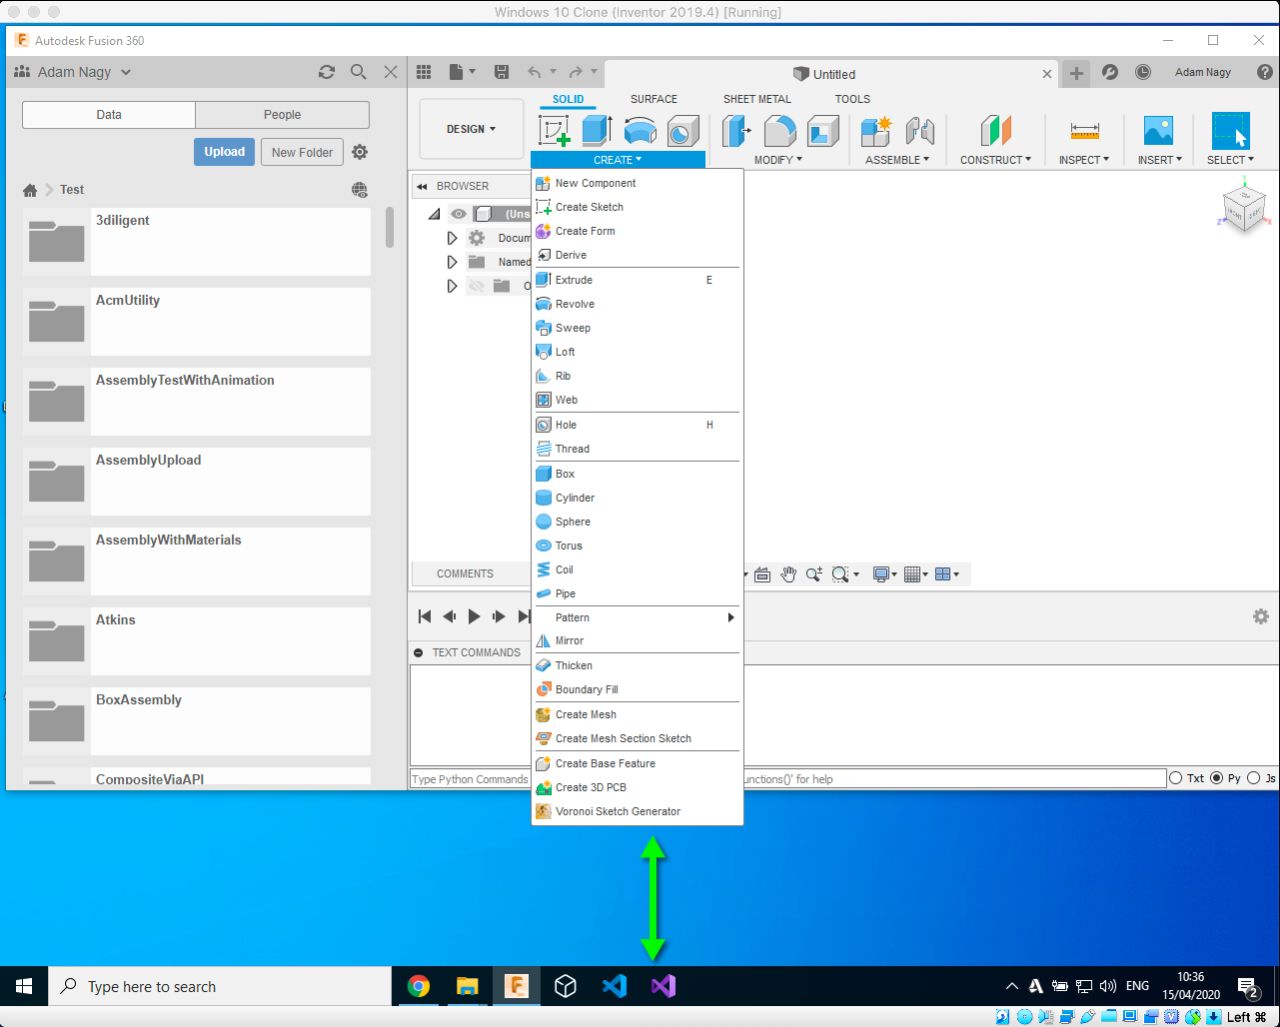
Task: Open Visual Studio Code from taskbar
Action: click(614, 987)
